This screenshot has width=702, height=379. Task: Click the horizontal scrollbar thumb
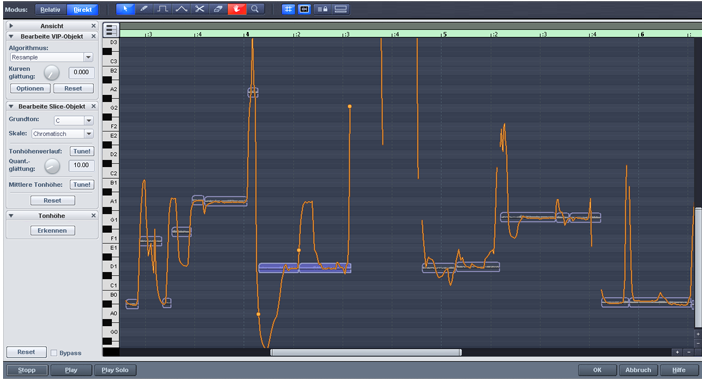click(x=366, y=353)
